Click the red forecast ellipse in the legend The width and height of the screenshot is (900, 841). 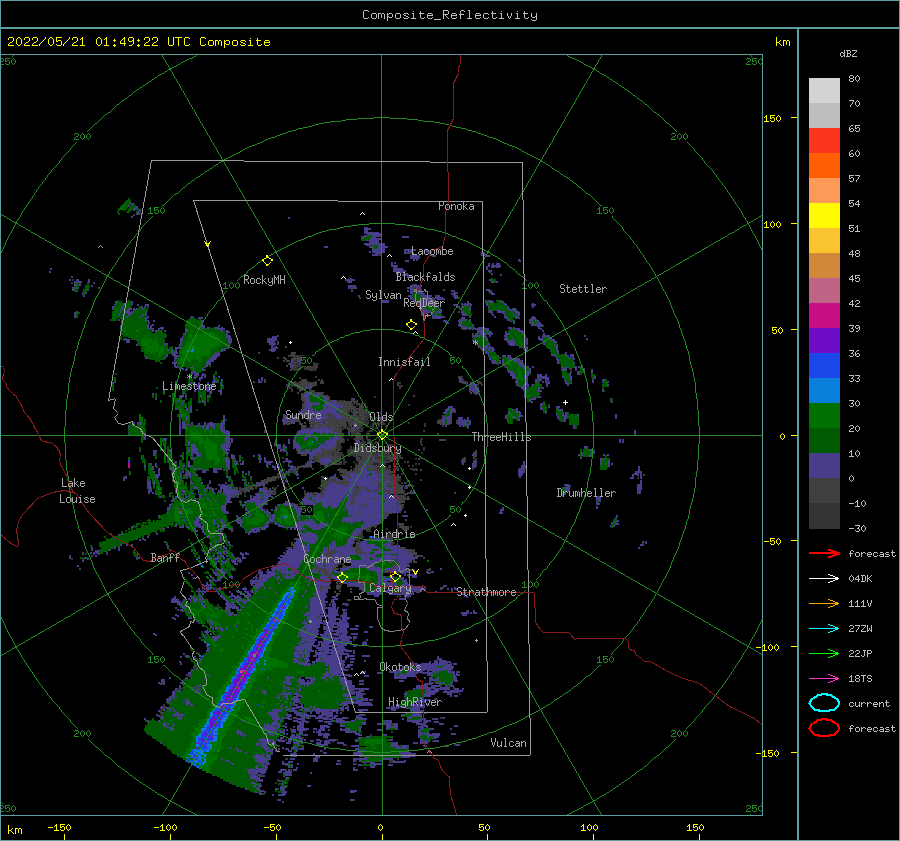[824, 728]
